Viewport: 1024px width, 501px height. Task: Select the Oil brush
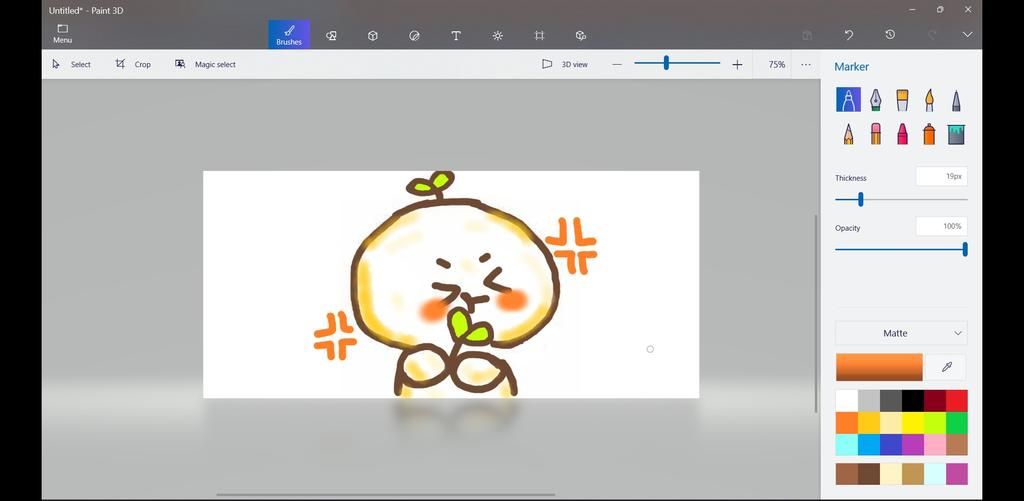[x=902, y=100]
